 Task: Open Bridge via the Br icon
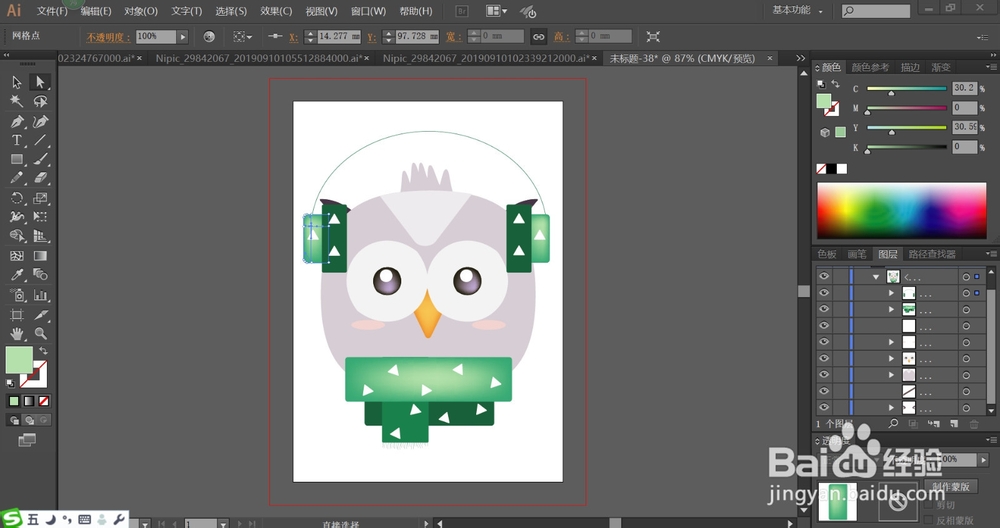pos(462,11)
